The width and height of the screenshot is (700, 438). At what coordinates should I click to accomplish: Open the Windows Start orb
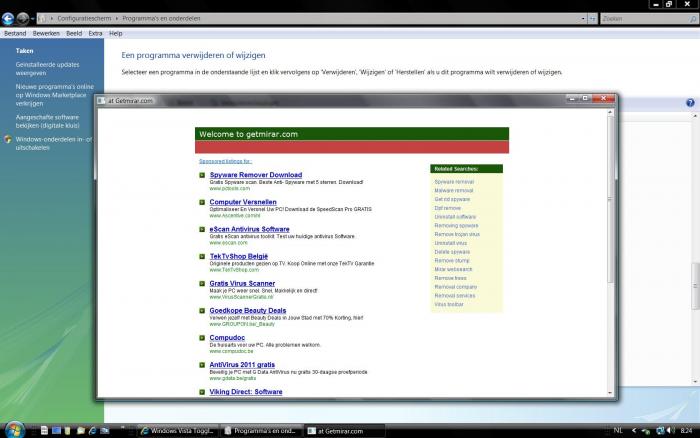(14, 430)
